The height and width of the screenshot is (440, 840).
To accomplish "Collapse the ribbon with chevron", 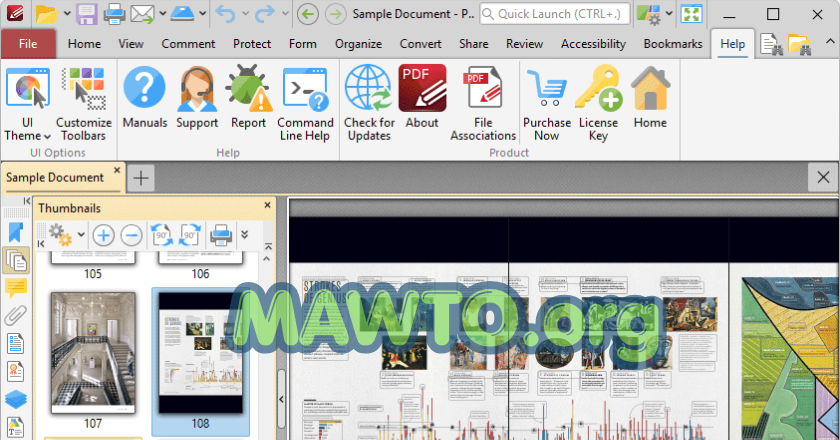I will click(830, 41).
